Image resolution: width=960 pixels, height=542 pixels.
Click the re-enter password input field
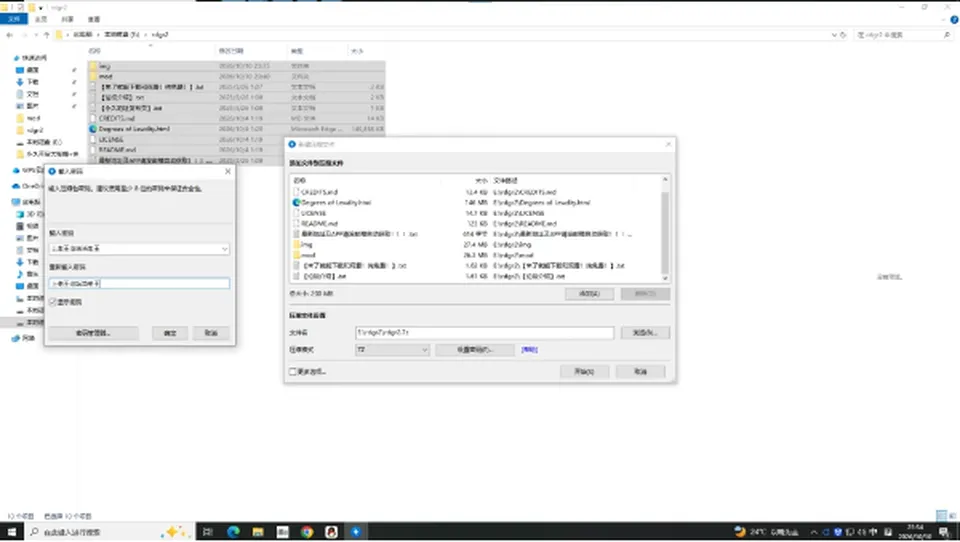click(x=139, y=283)
